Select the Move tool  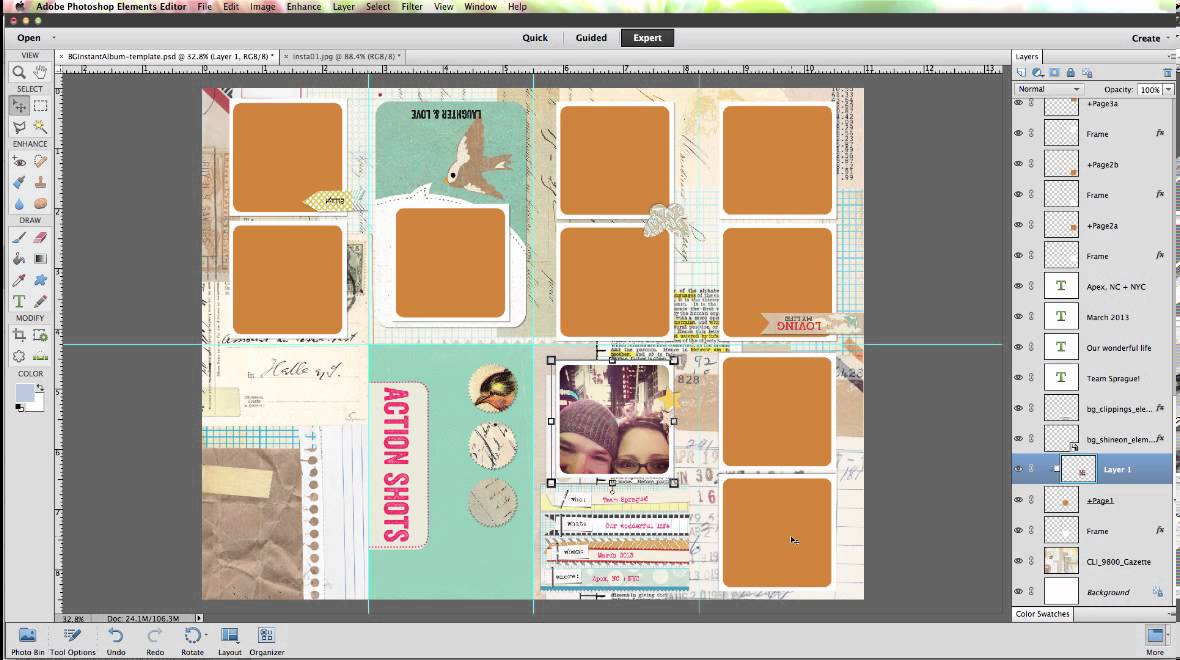pos(19,106)
